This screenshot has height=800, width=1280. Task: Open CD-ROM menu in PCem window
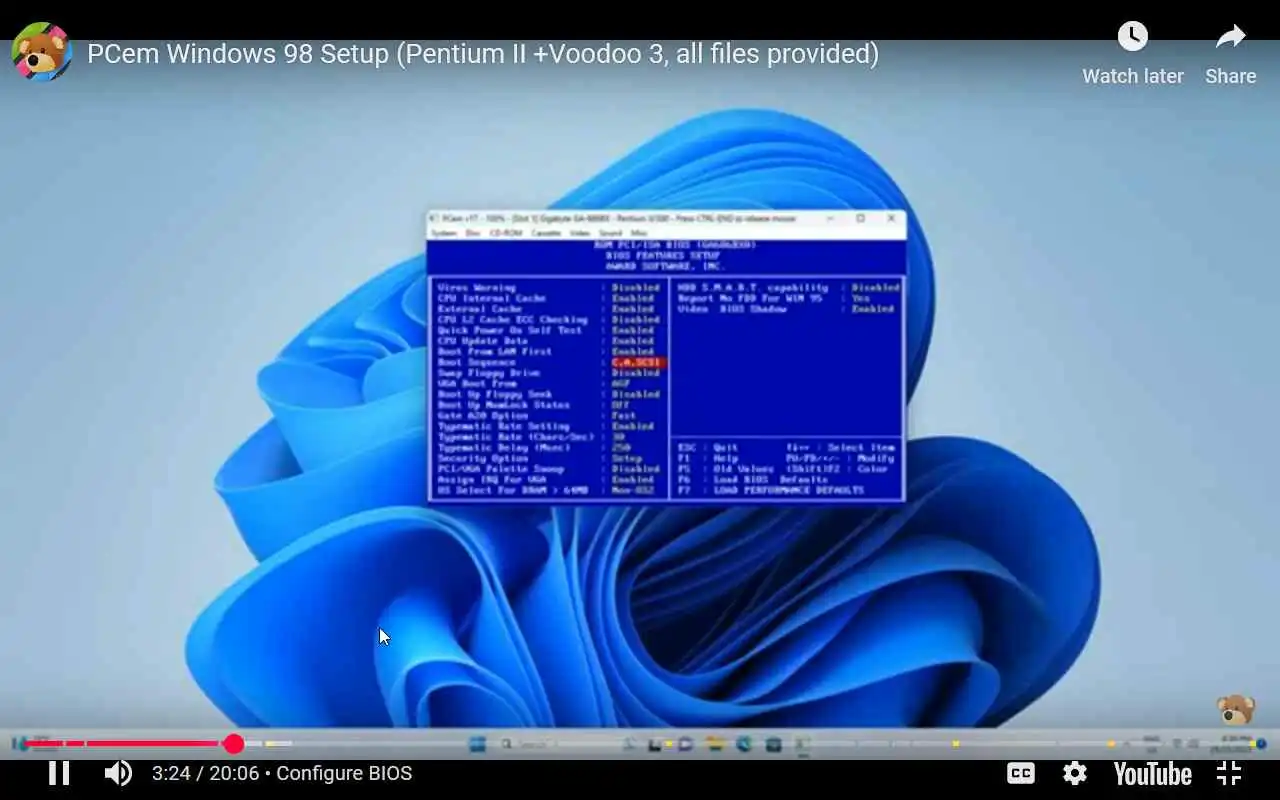[x=505, y=233]
